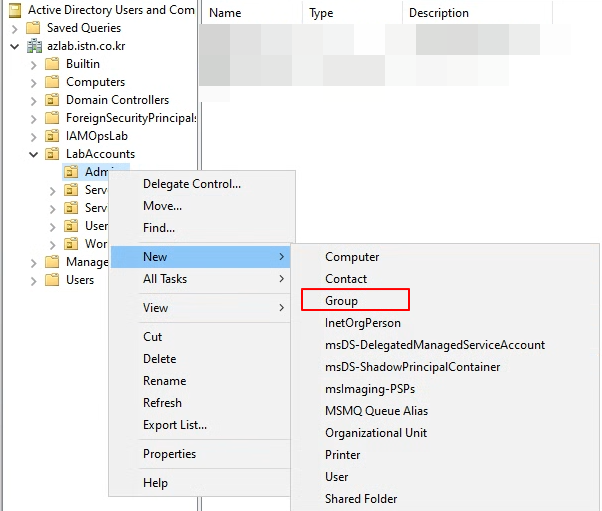This screenshot has height=511, width=602.
Task: Click the Domain Controllers OU icon
Action: click(x=52, y=100)
